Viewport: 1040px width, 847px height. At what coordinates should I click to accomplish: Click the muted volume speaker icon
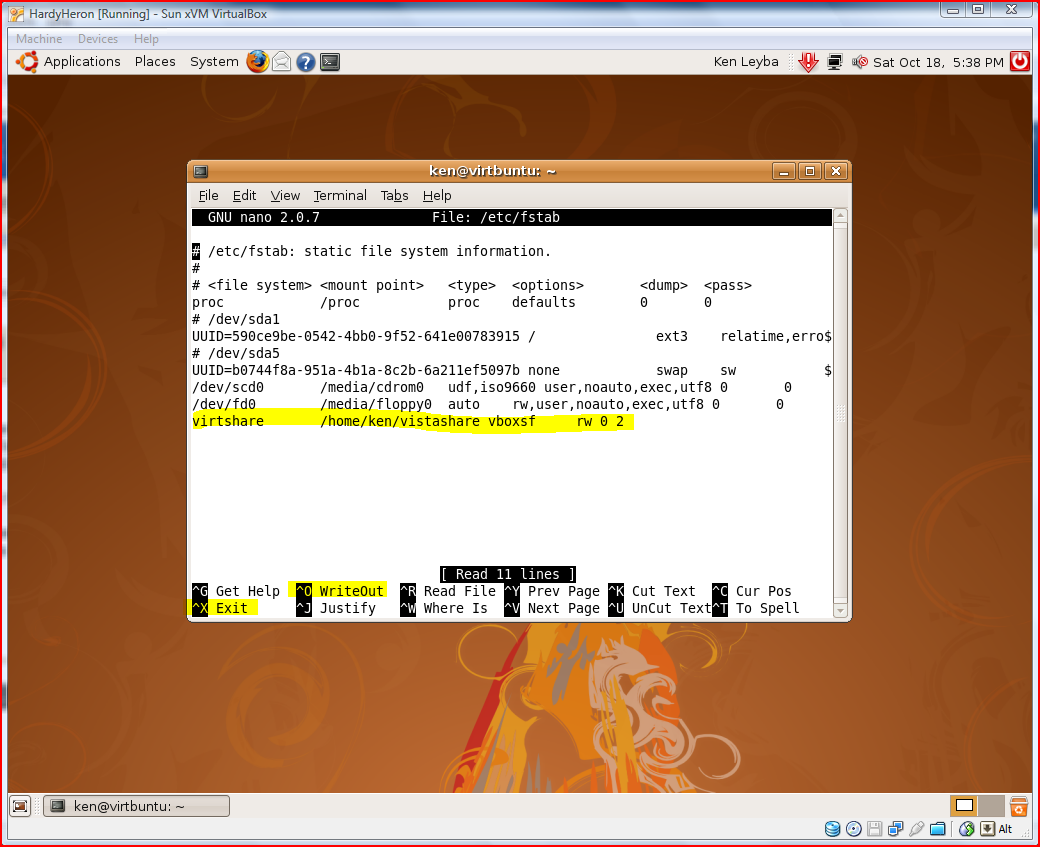pyautogui.click(x=860, y=62)
